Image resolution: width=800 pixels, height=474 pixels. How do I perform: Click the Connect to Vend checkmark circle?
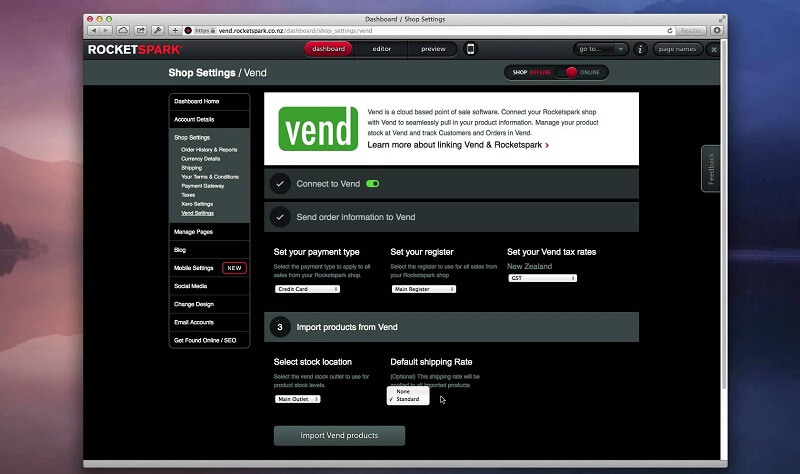[x=280, y=184]
